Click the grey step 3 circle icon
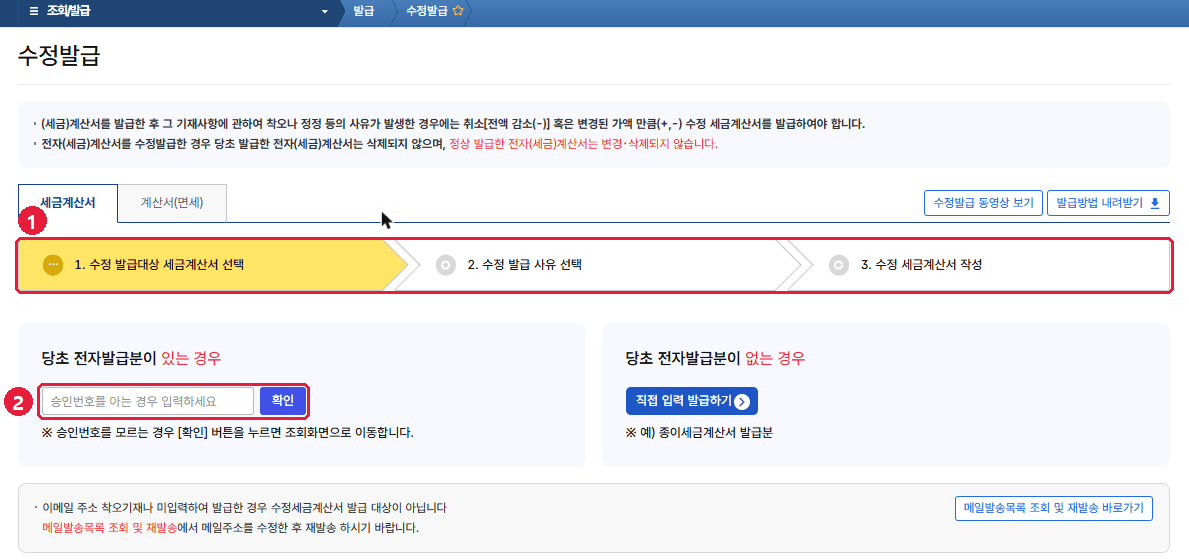Image resolution: width=1189 pixels, height=560 pixels. (839, 265)
